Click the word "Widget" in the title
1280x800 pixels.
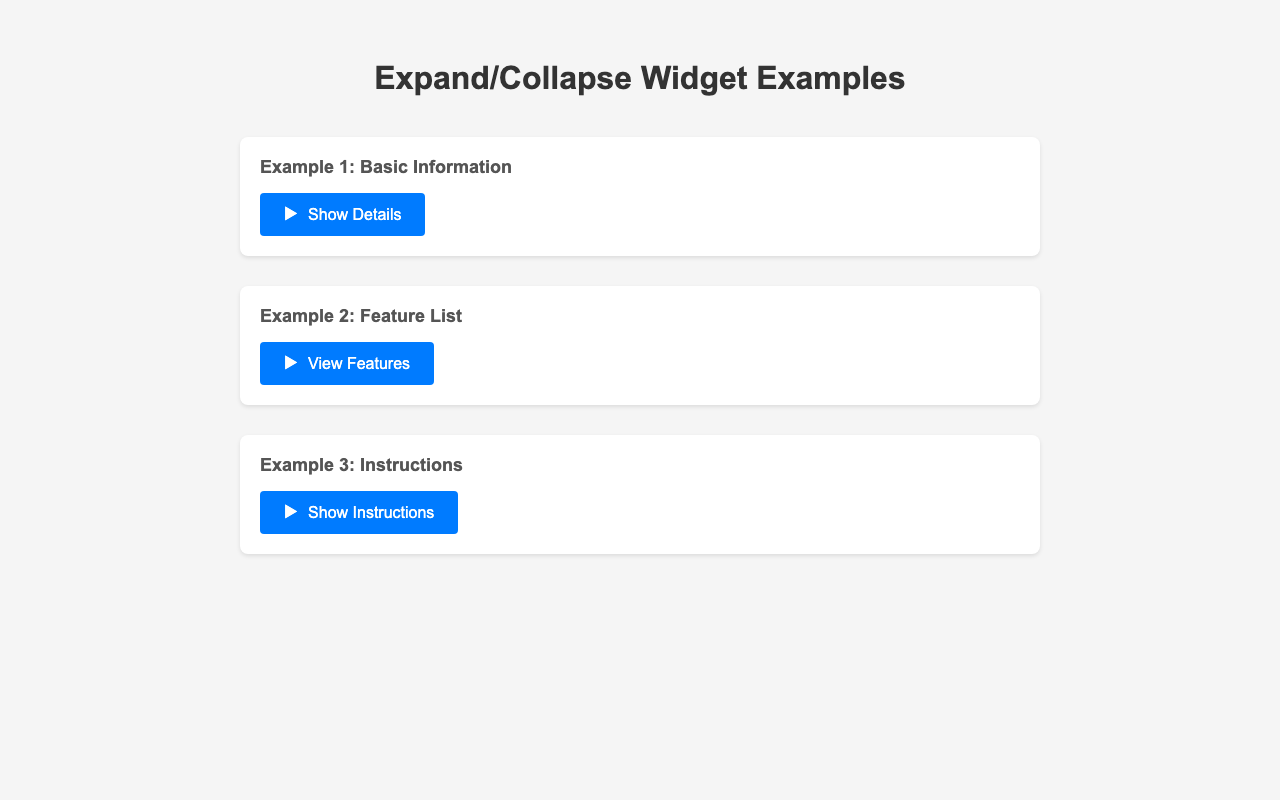click(x=694, y=78)
